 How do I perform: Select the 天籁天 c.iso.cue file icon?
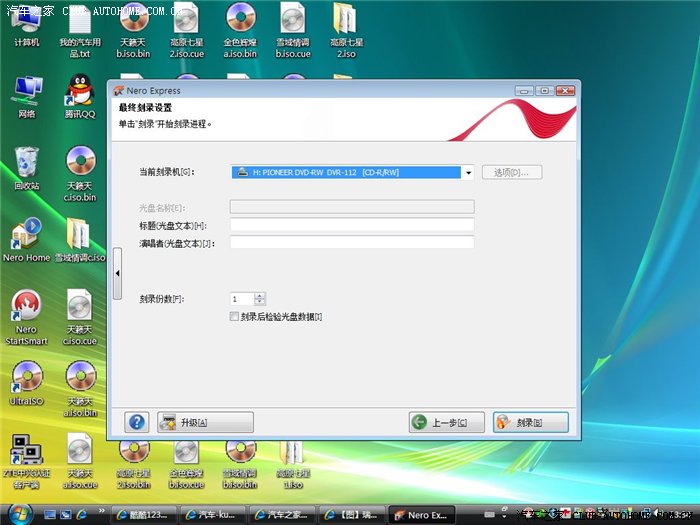pyautogui.click(x=79, y=317)
